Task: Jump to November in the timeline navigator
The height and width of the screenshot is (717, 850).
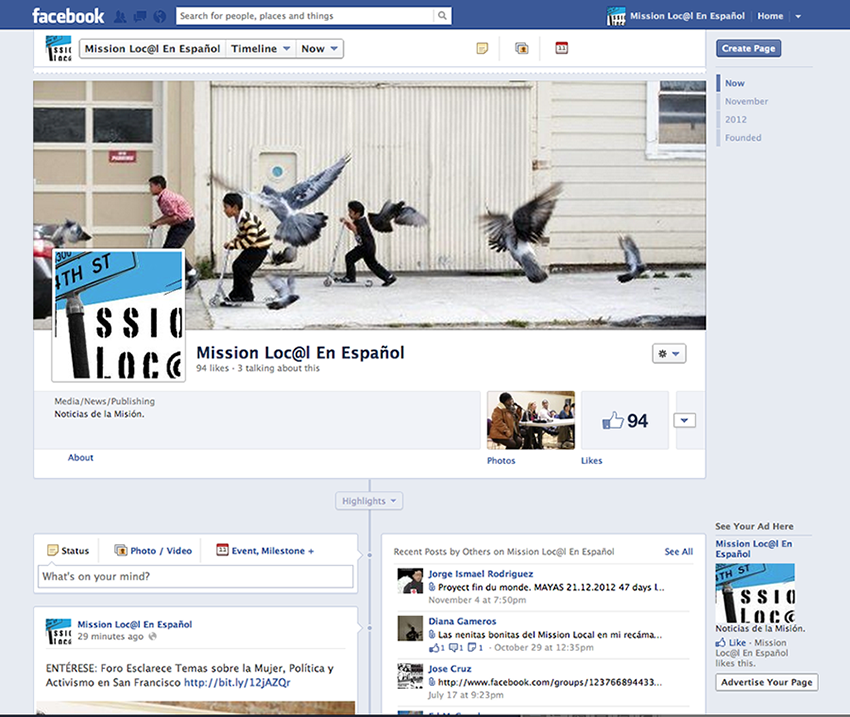Action: [x=746, y=101]
